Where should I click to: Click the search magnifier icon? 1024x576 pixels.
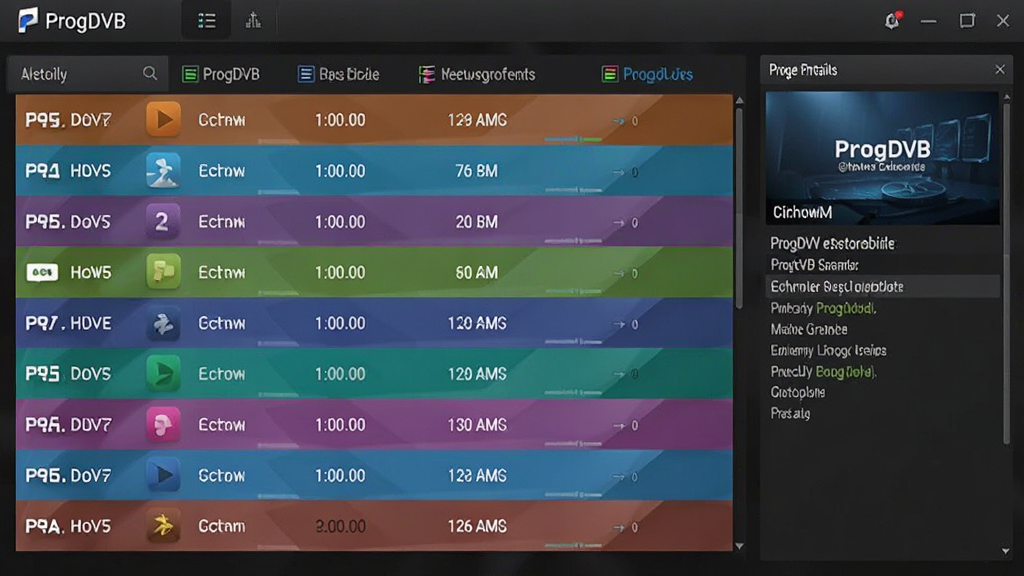[x=150, y=74]
